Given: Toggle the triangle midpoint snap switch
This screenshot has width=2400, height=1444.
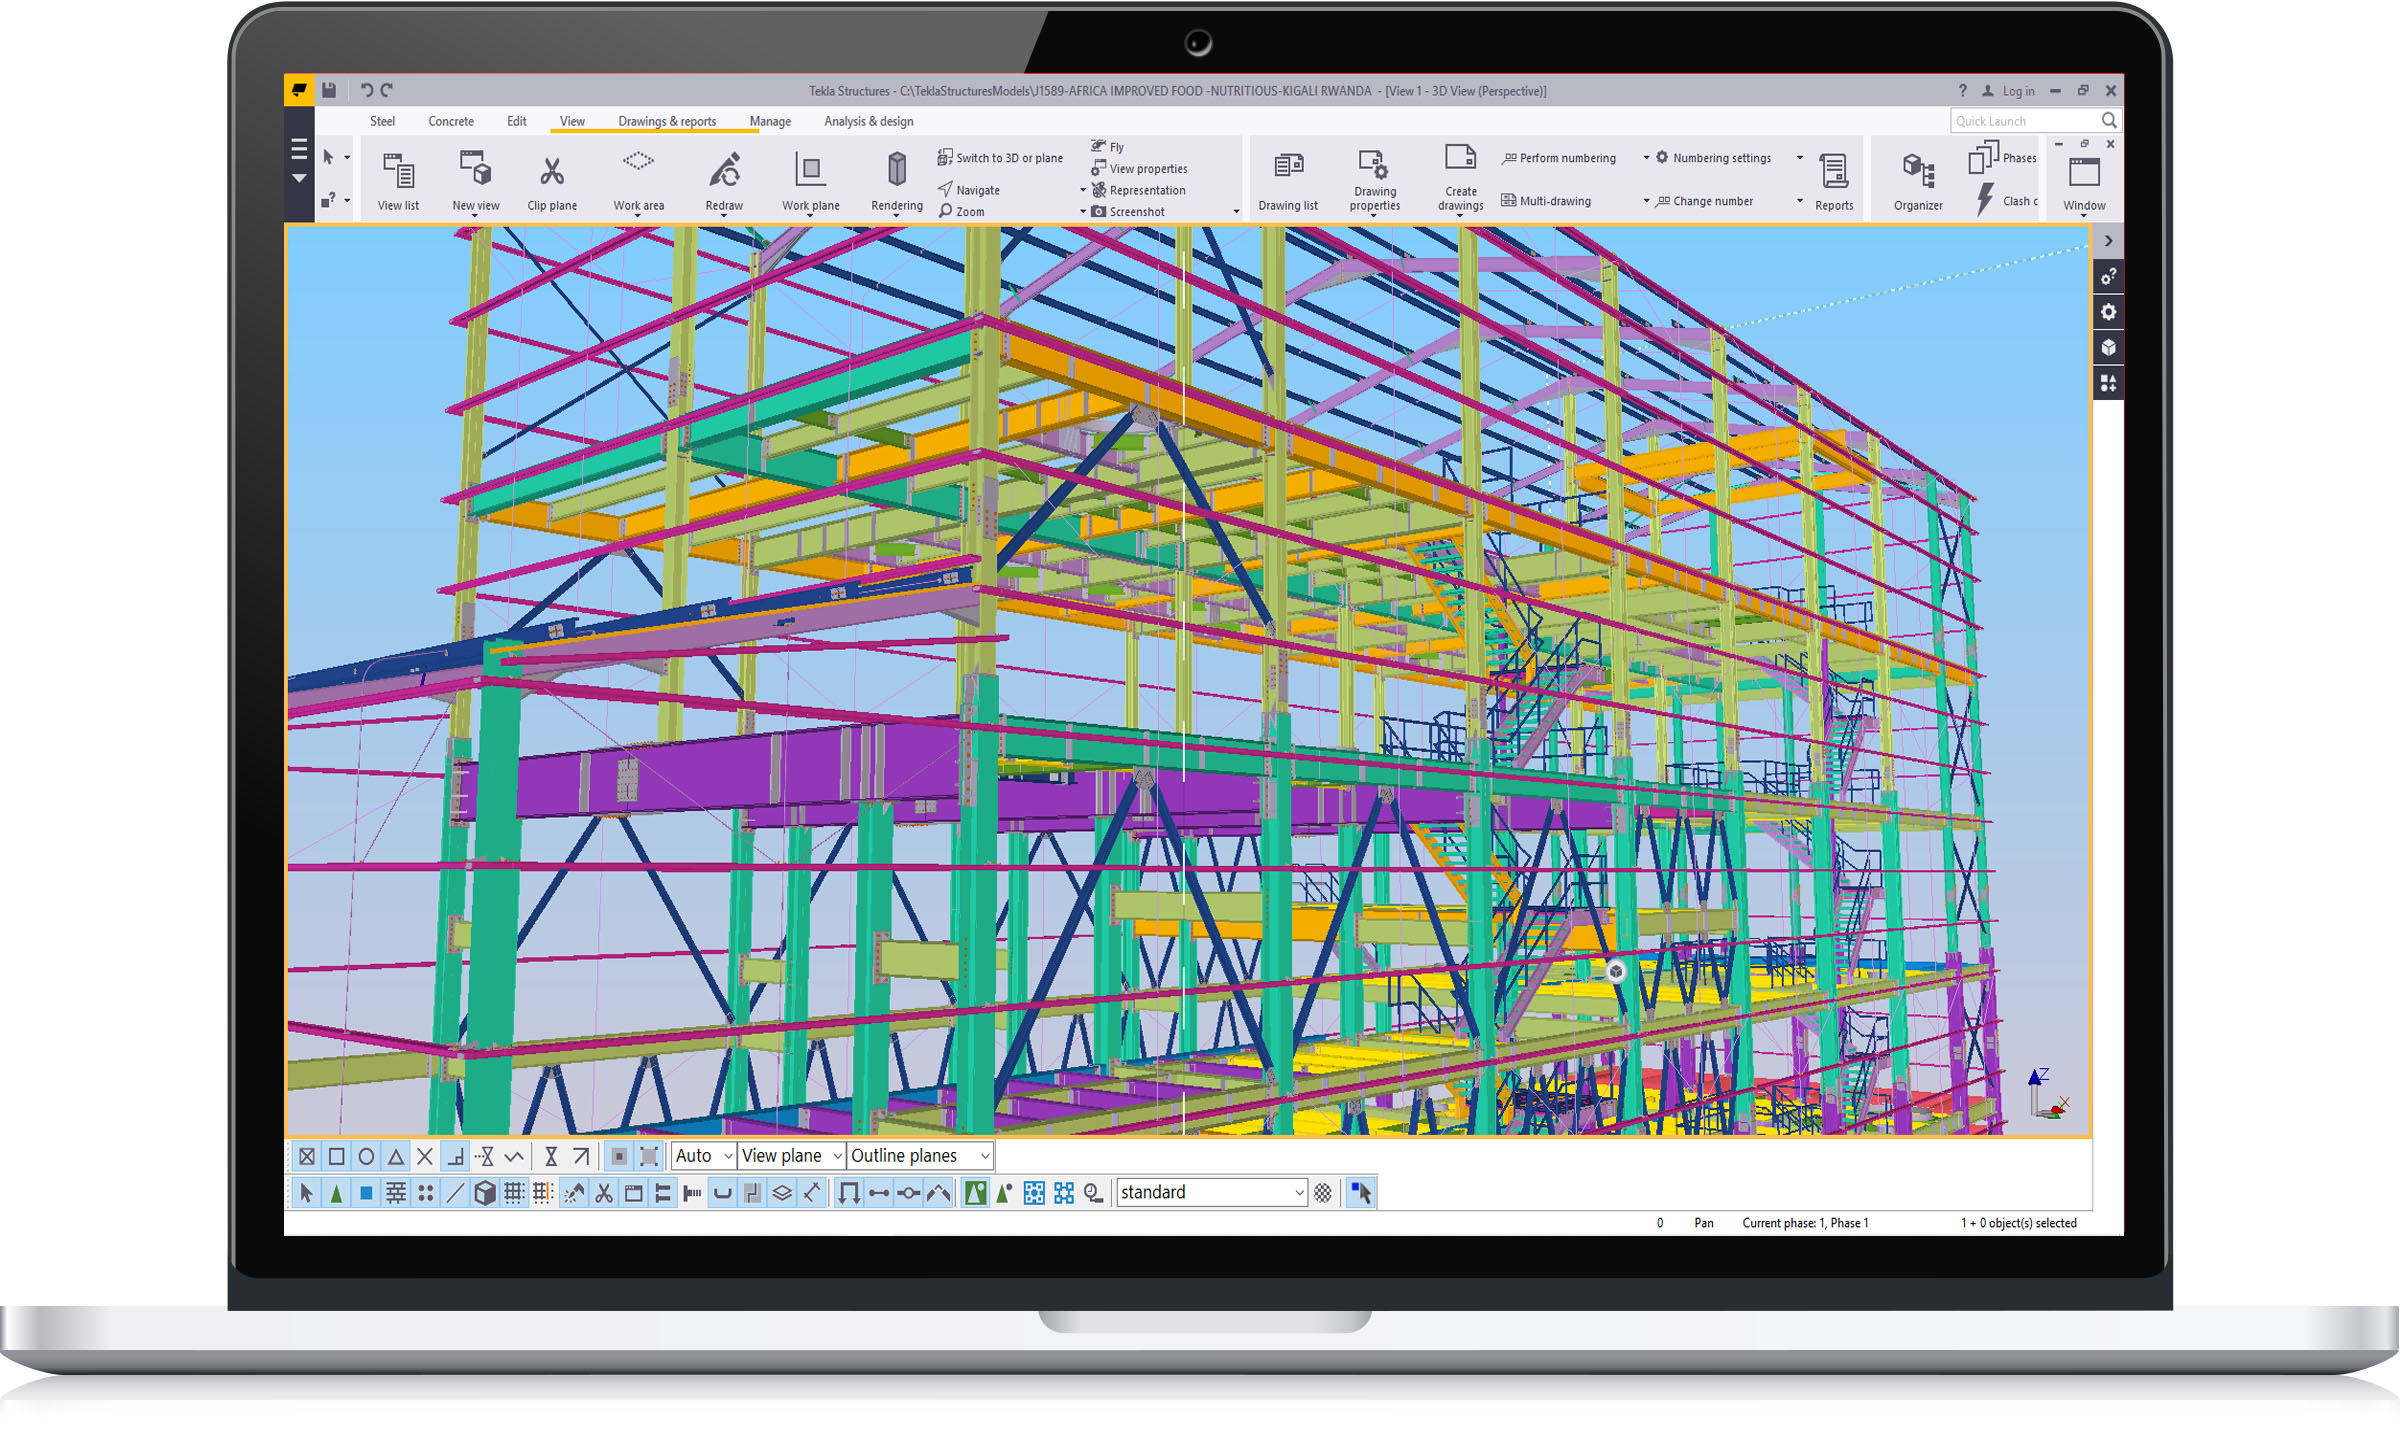Looking at the screenshot, I should pyautogui.click(x=396, y=1157).
